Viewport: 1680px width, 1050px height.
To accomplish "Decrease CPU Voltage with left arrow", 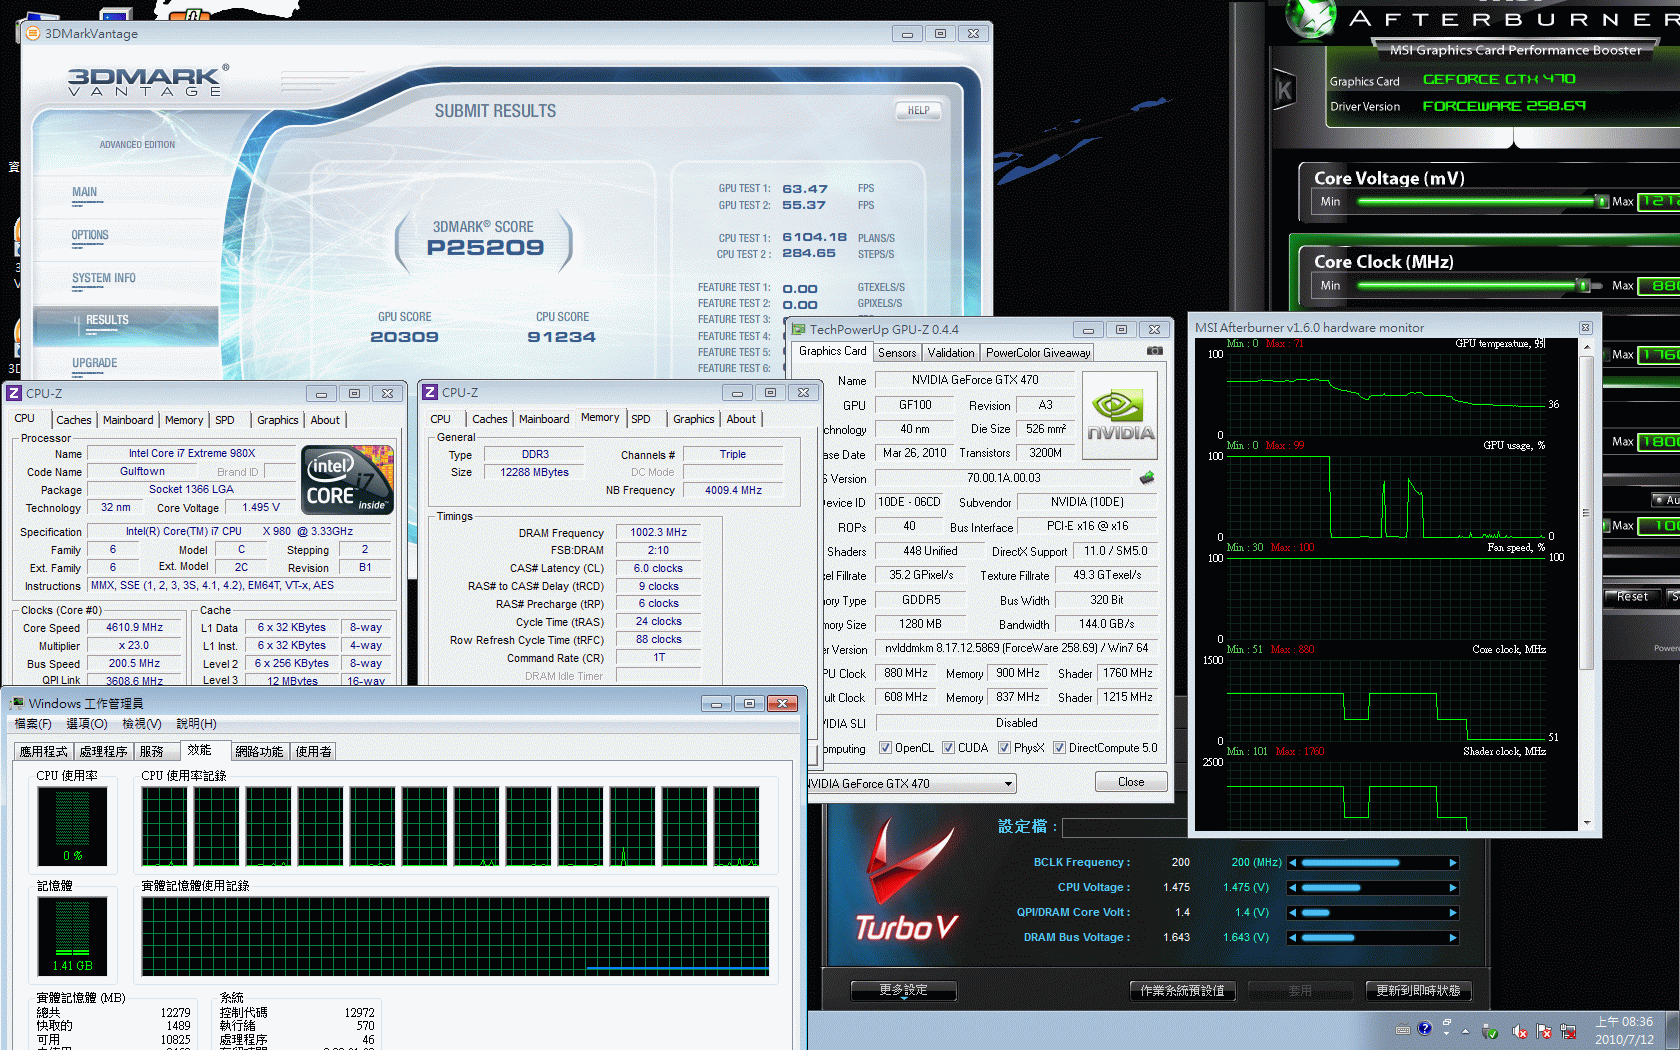I will pyautogui.click(x=1293, y=888).
